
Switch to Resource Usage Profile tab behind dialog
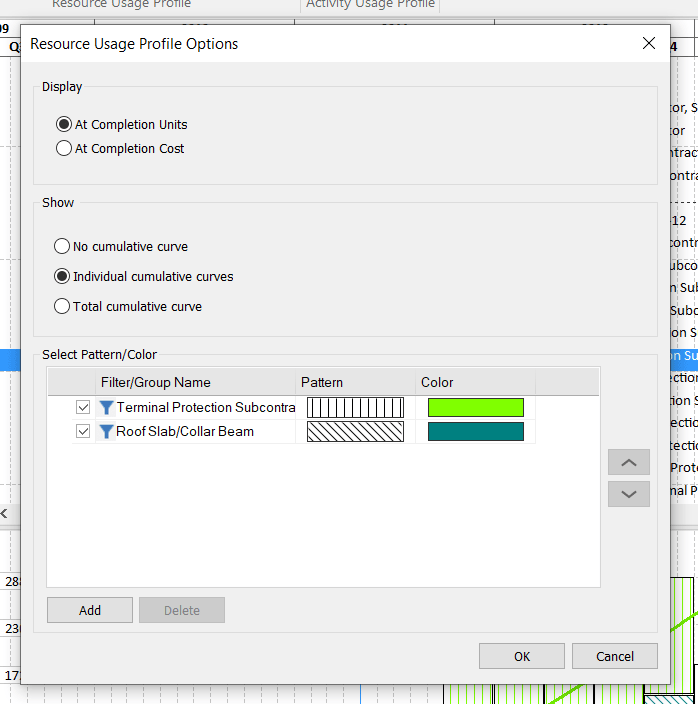pos(121,4)
